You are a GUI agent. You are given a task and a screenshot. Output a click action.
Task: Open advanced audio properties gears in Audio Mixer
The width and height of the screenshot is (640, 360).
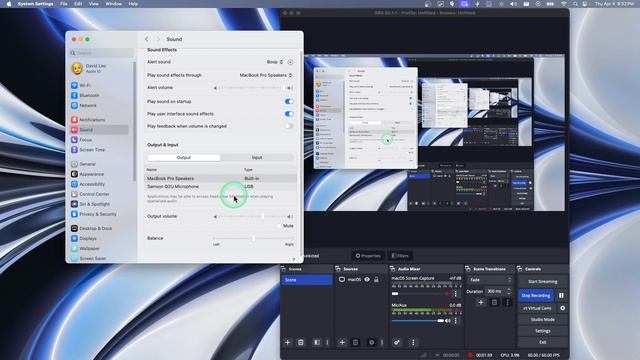click(x=397, y=342)
